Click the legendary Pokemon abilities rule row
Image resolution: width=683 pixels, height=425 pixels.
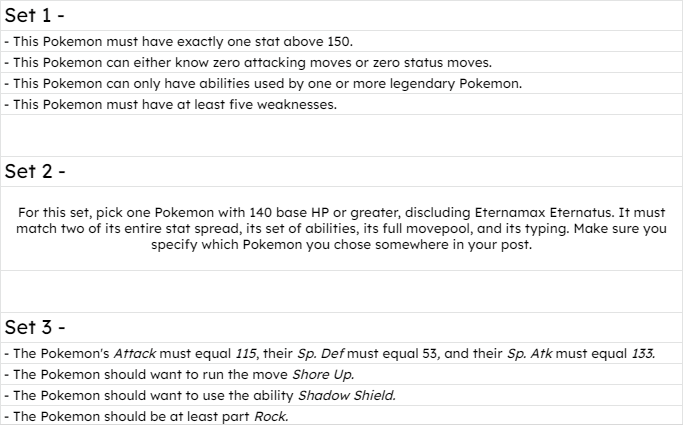coord(342,83)
